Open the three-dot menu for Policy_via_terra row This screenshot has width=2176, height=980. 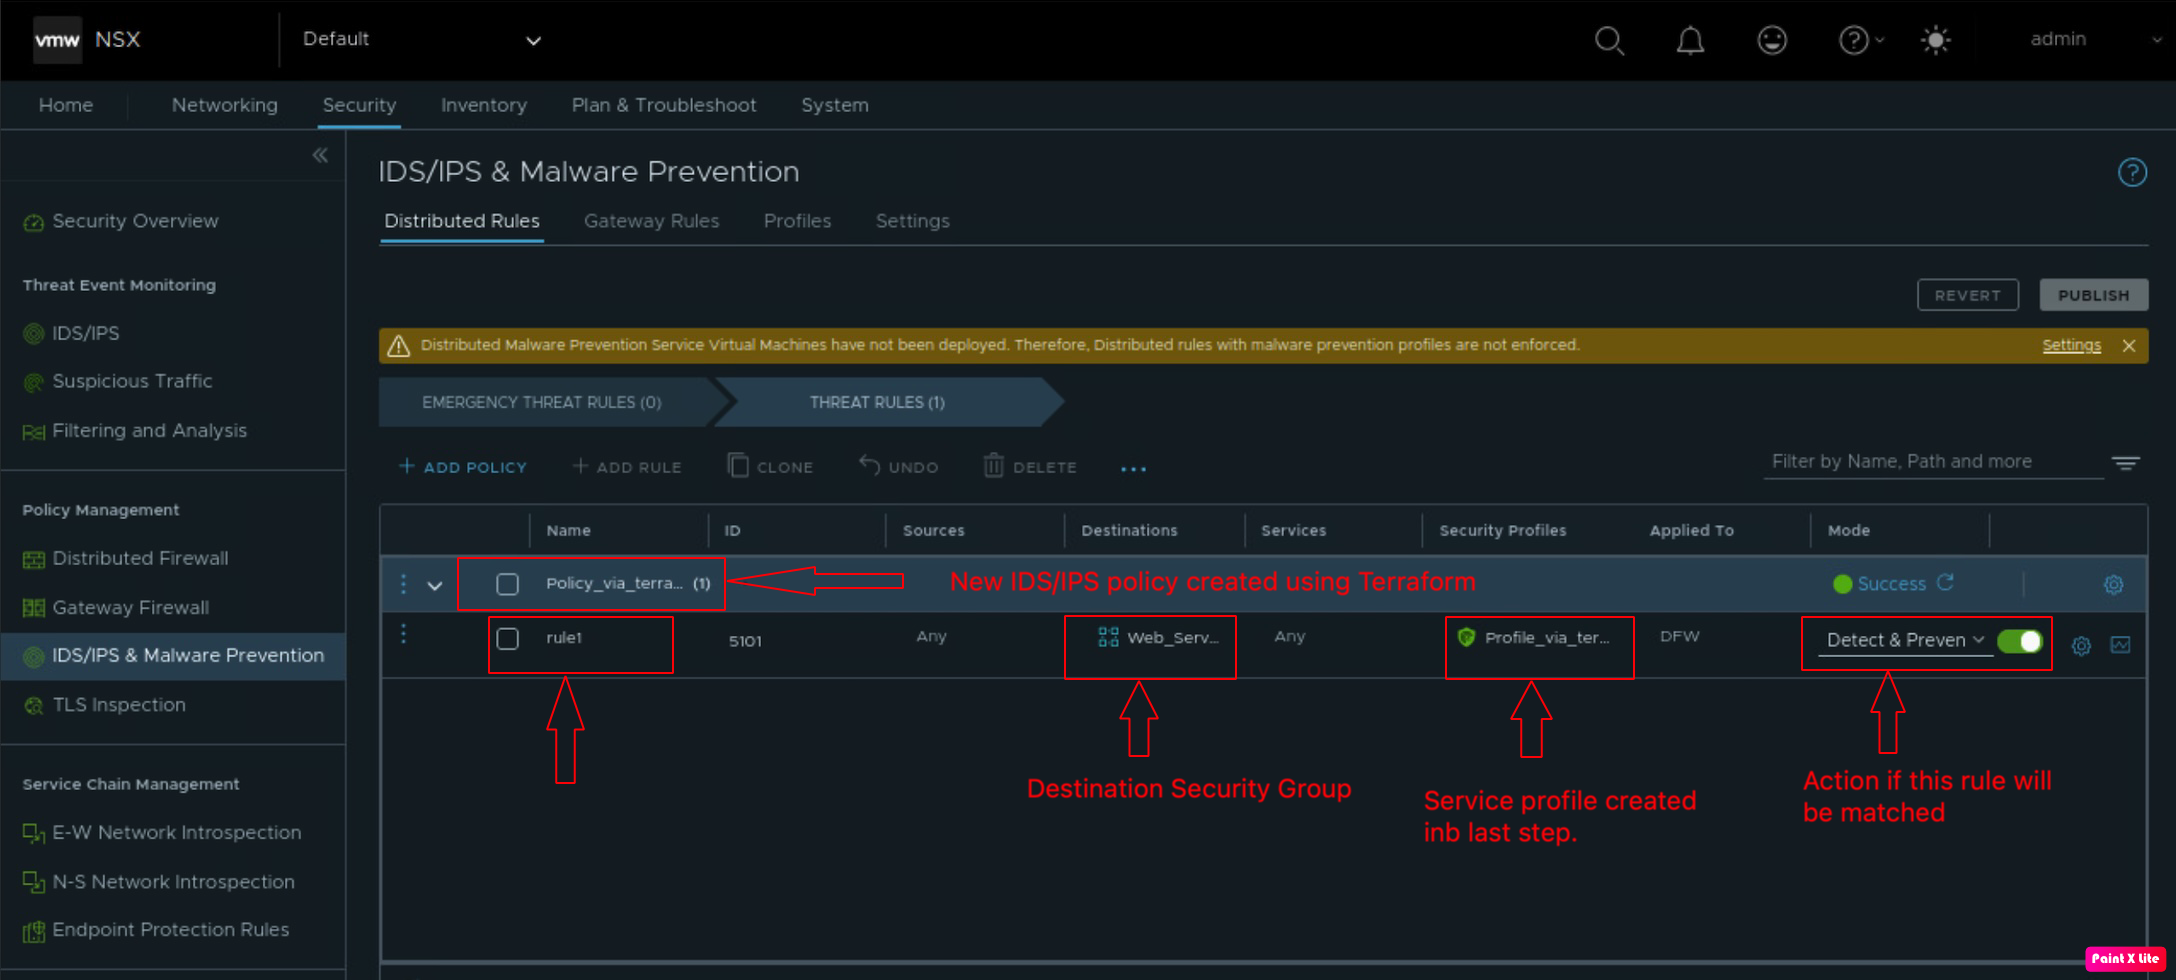(403, 584)
